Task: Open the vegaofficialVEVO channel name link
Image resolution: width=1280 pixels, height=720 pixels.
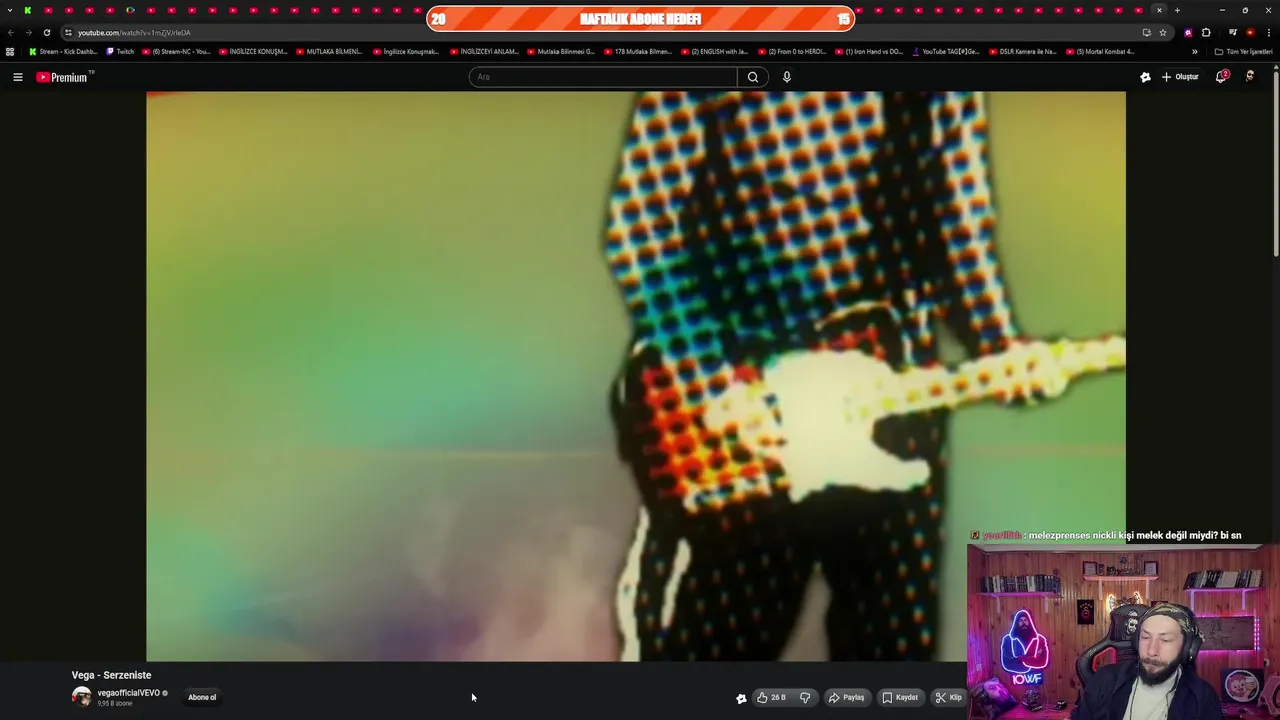Action: click(x=129, y=693)
